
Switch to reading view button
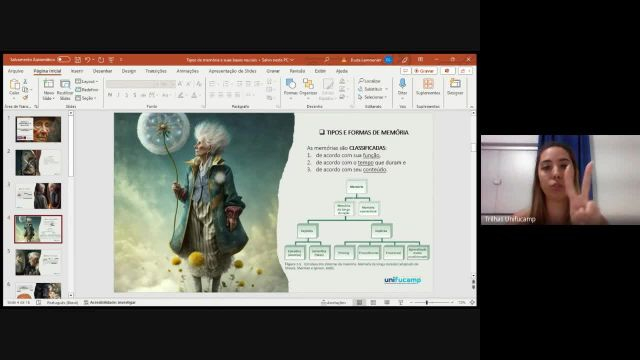pyautogui.click(x=387, y=302)
